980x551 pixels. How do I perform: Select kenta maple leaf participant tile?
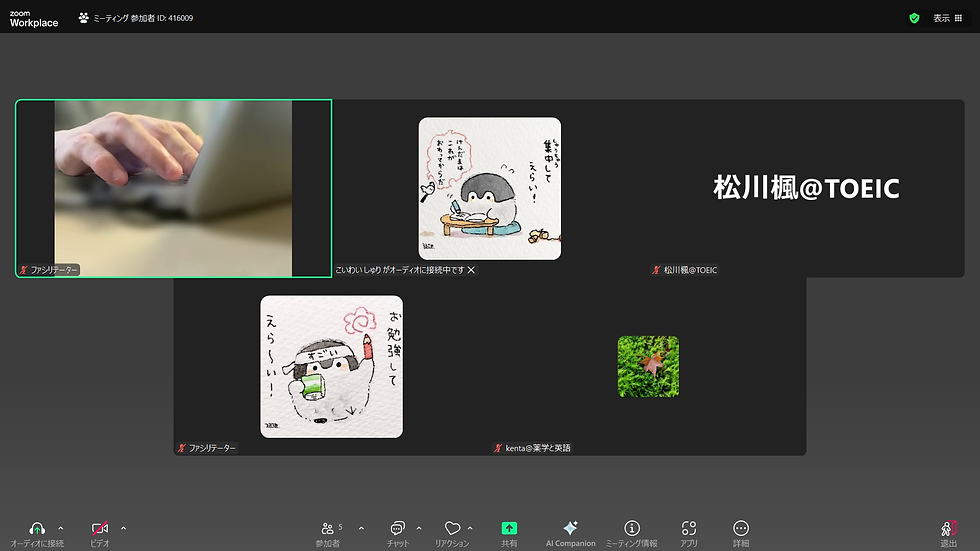click(x=648, y=367)
